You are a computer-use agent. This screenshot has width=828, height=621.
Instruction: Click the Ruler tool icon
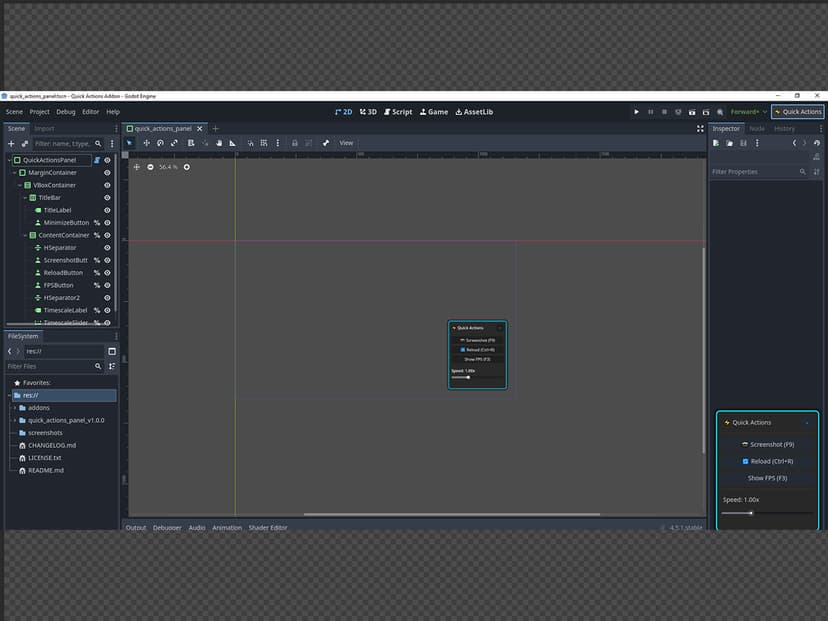(233, 143)
